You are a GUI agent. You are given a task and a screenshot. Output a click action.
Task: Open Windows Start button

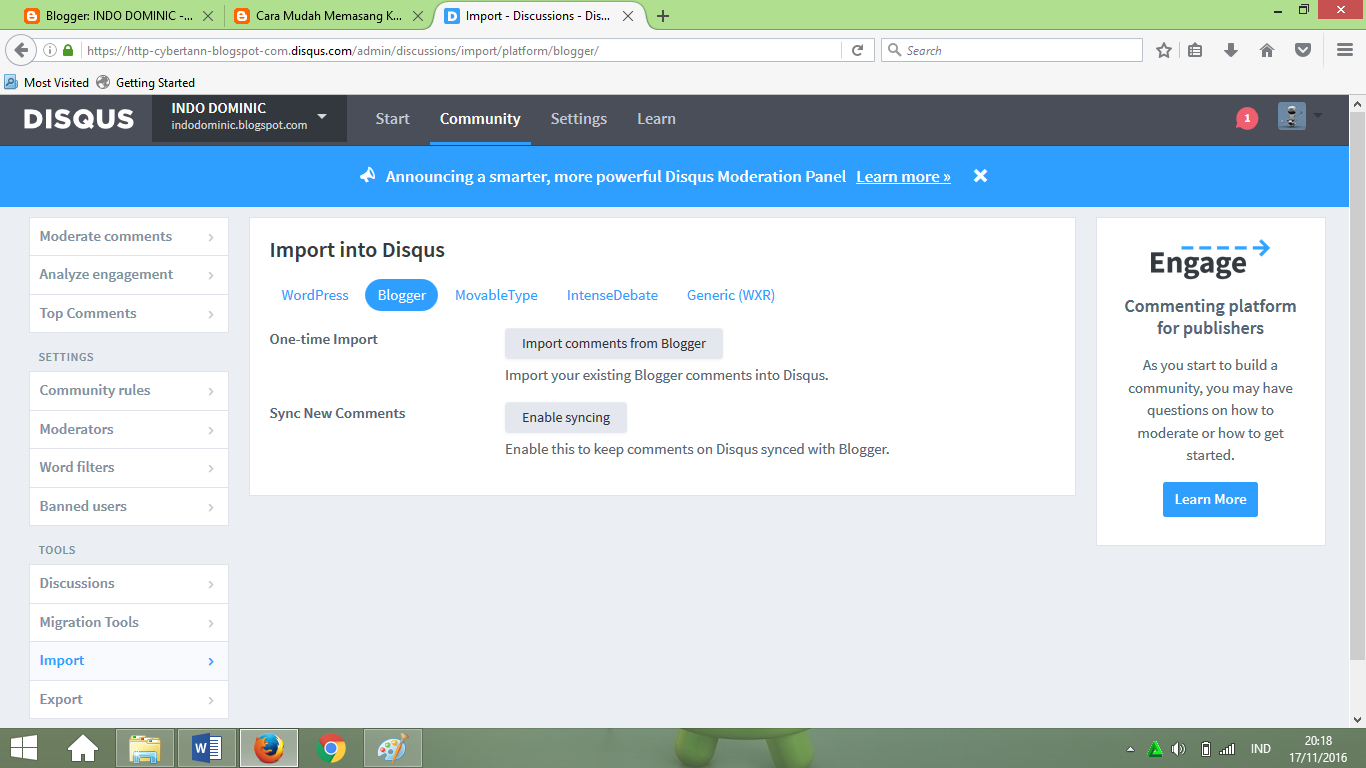pyautogui.click(x=24, y=748)
